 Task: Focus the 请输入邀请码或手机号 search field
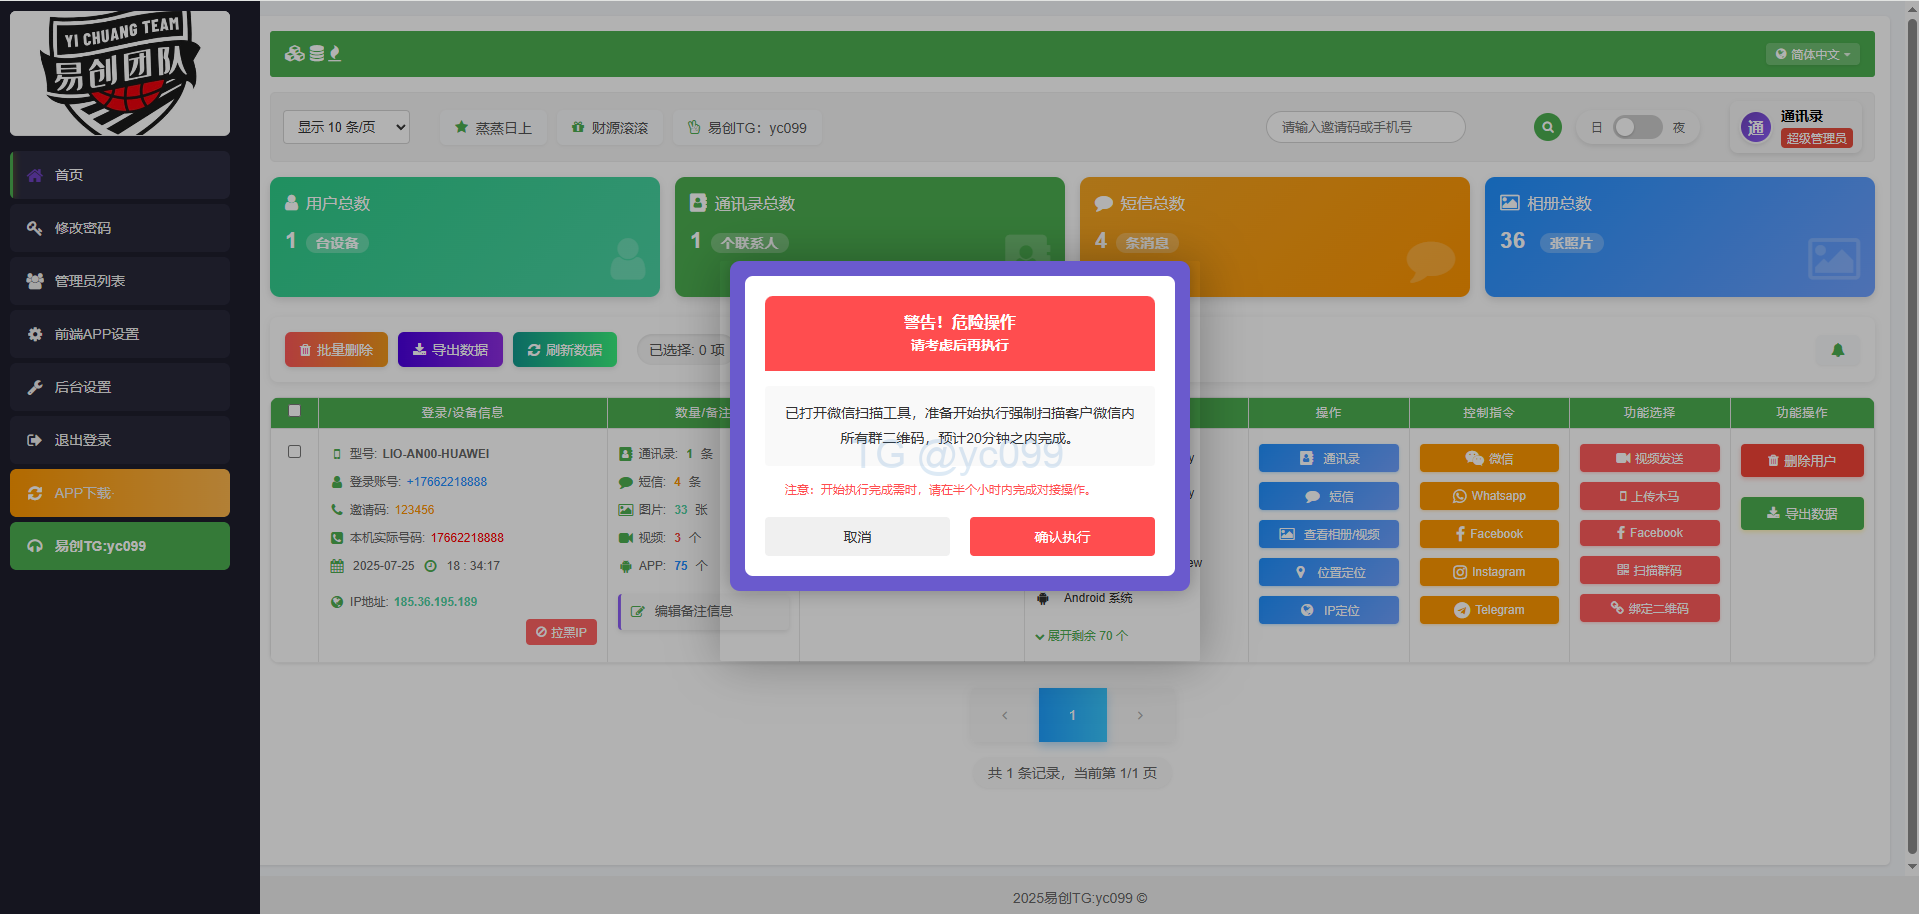point(1365,127)
